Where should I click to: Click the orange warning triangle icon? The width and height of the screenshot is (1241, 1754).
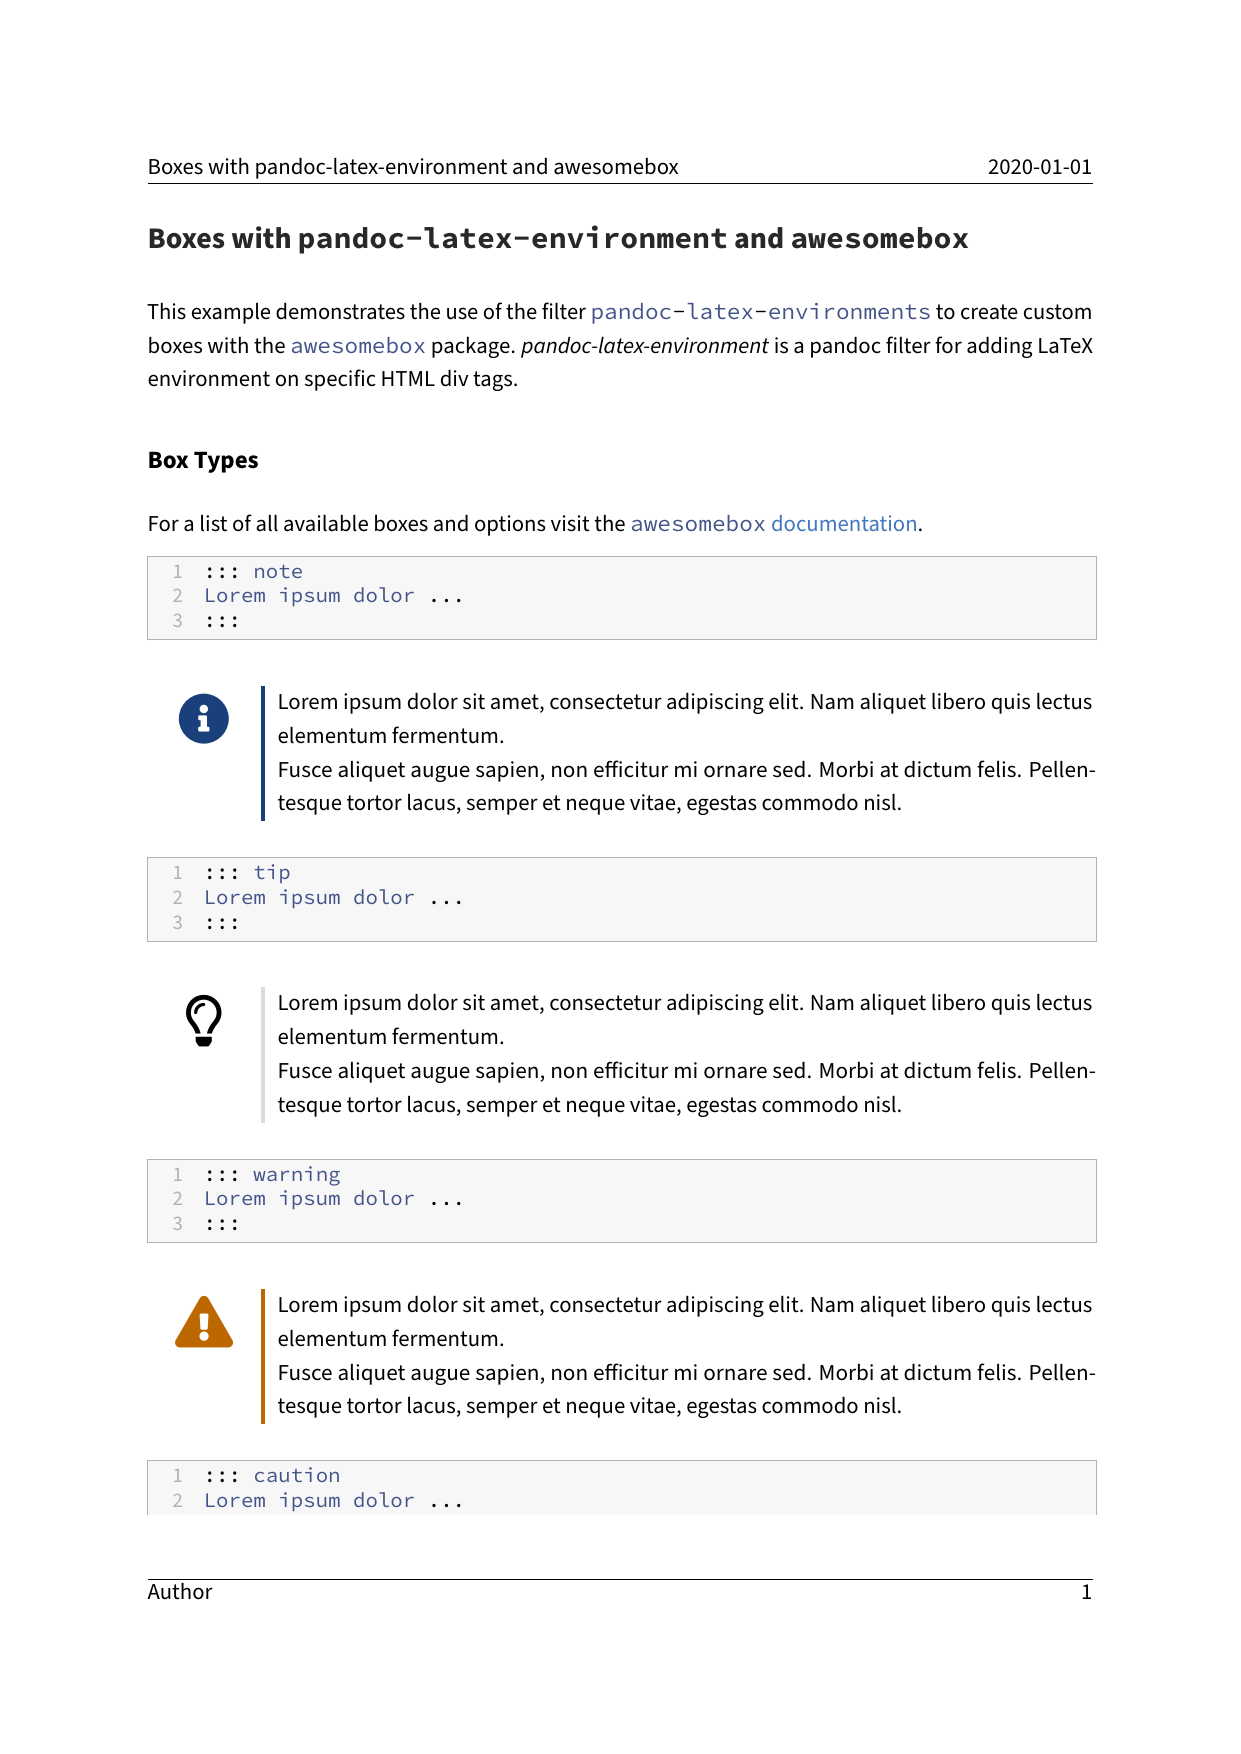(x=204, y=1323)
